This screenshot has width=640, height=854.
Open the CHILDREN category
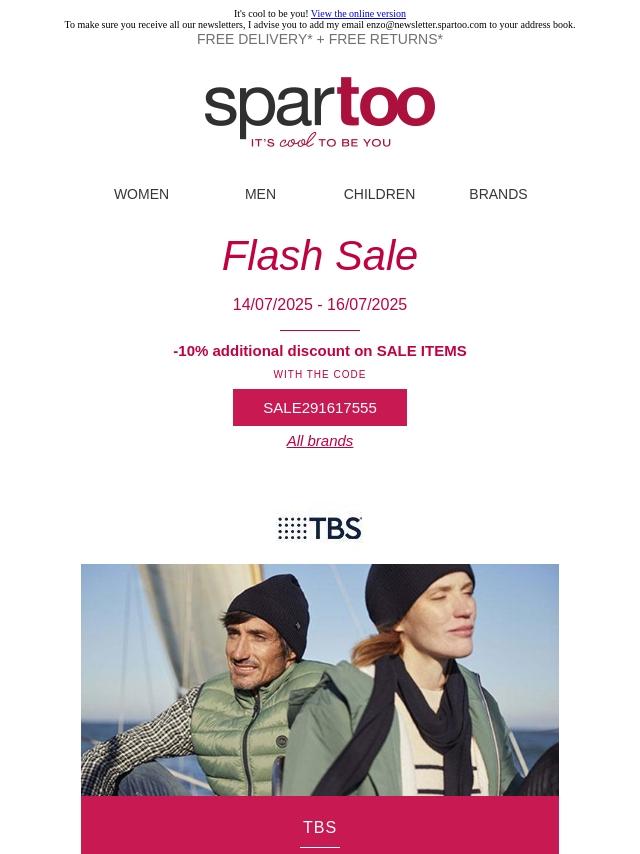(379, 194)
